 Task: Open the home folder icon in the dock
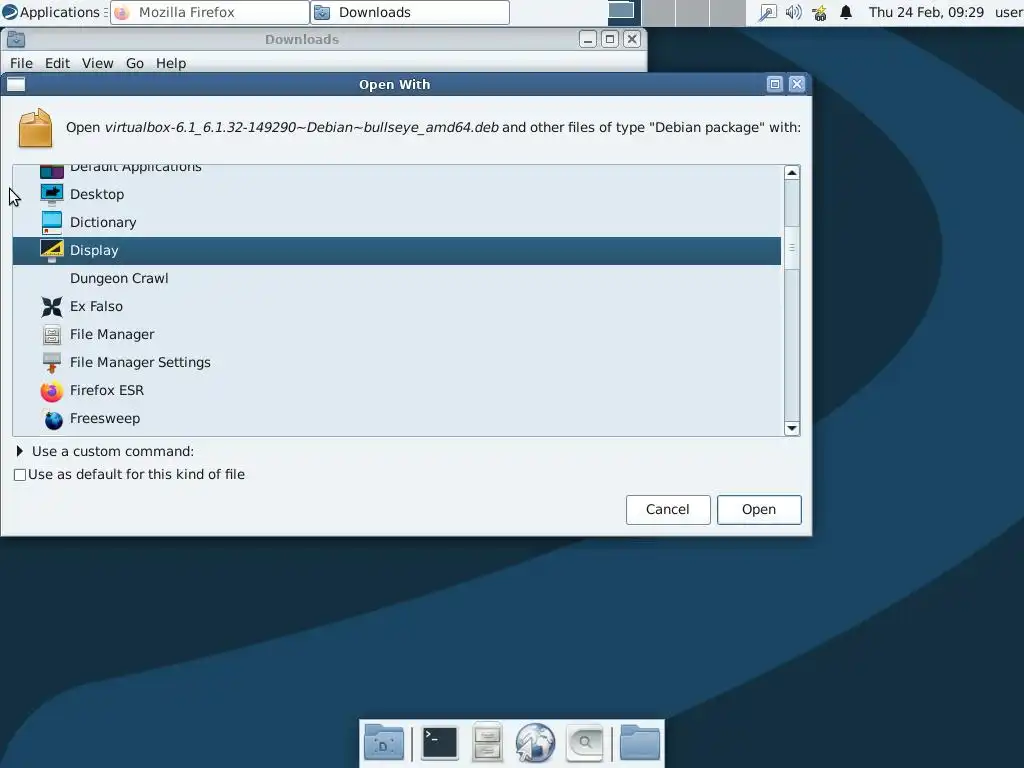click(x=639, y=743)
